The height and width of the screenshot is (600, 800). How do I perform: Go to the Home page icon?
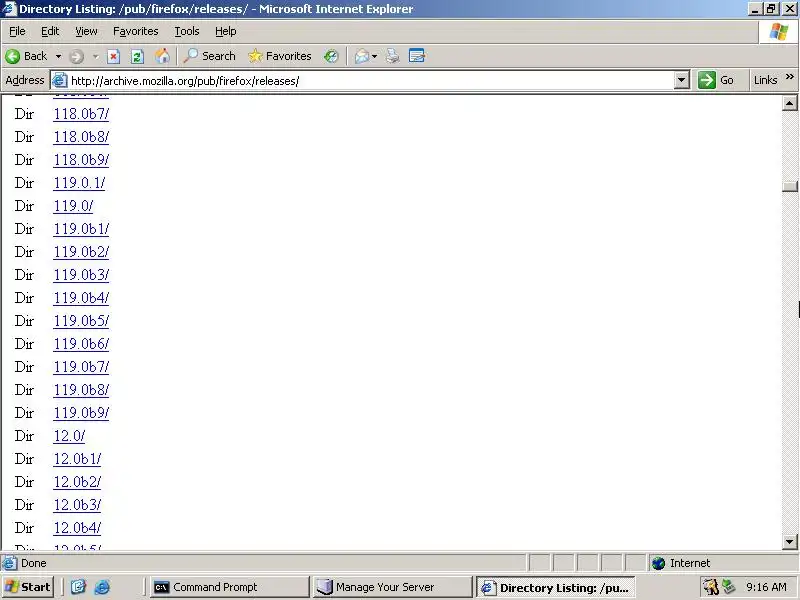tap(162, 56)
